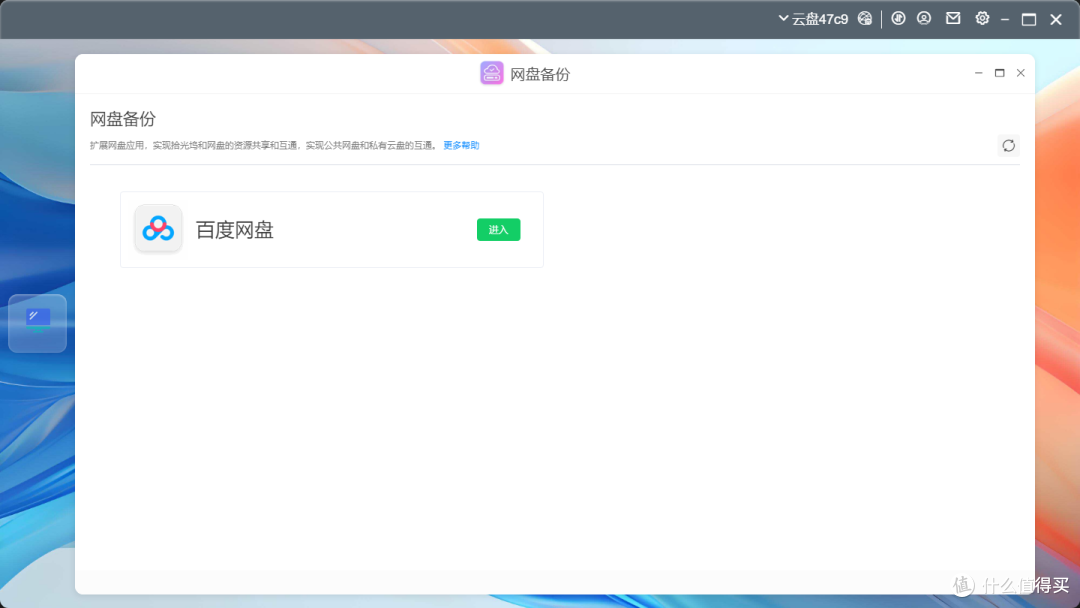Viewport: 1080px width, 608px height.
Task: Click the refresh icon in 网盘备份 panel
Action: coord(1008,145)
